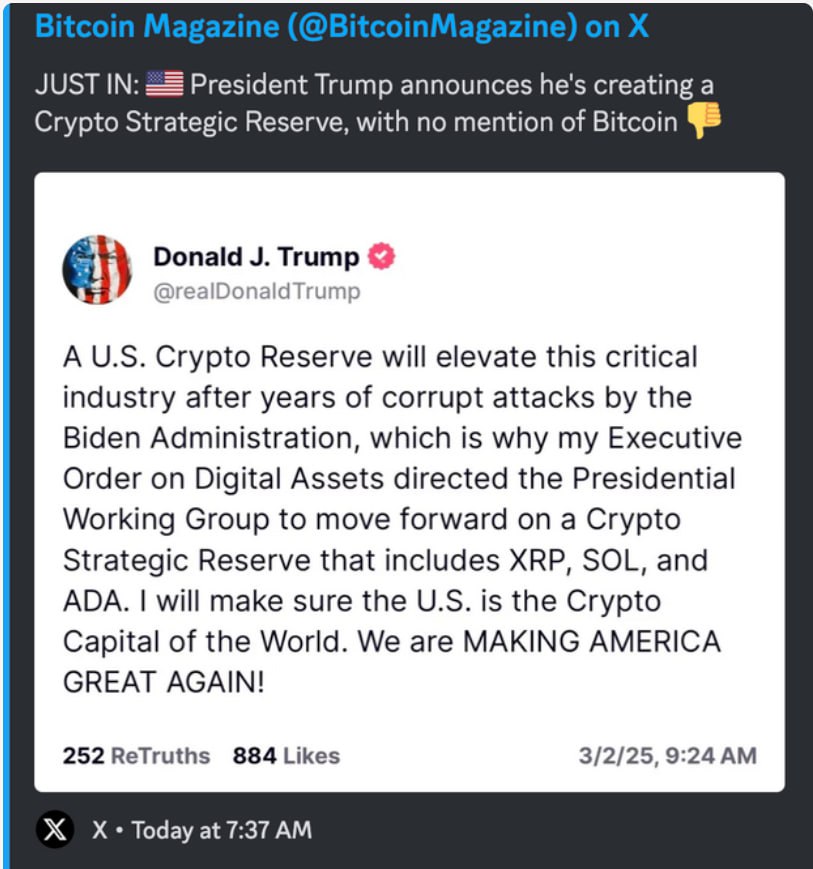Select the @realDonaldTrump handle
This screenshot has height=869, width=813.
tap(256, 292)
